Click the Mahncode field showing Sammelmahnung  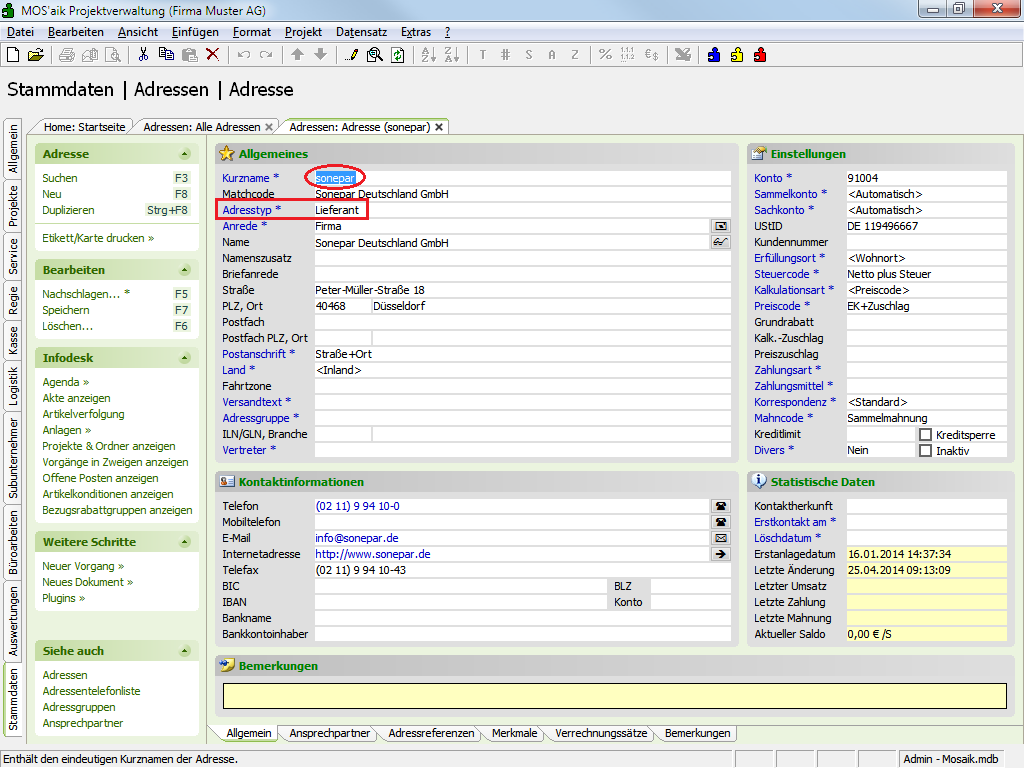coord(926,418)
